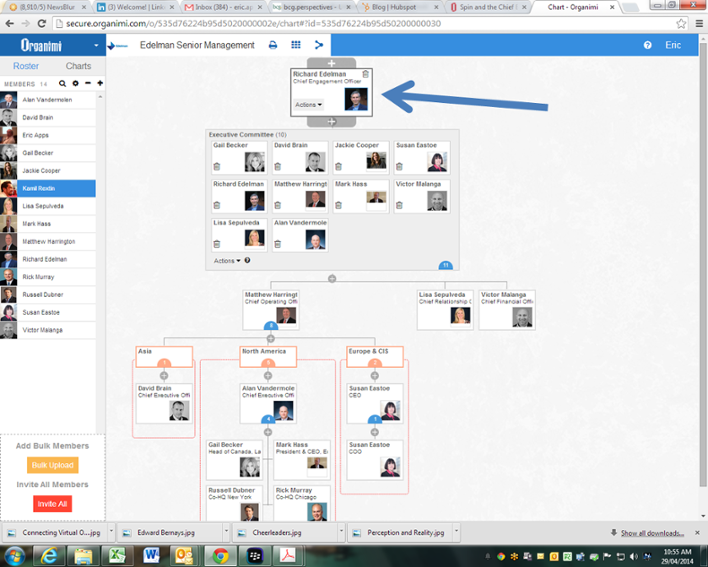Click the print icon in chart header
This screenshot has height=567, width=708.
pyautogui.click(x=273, y=45)
